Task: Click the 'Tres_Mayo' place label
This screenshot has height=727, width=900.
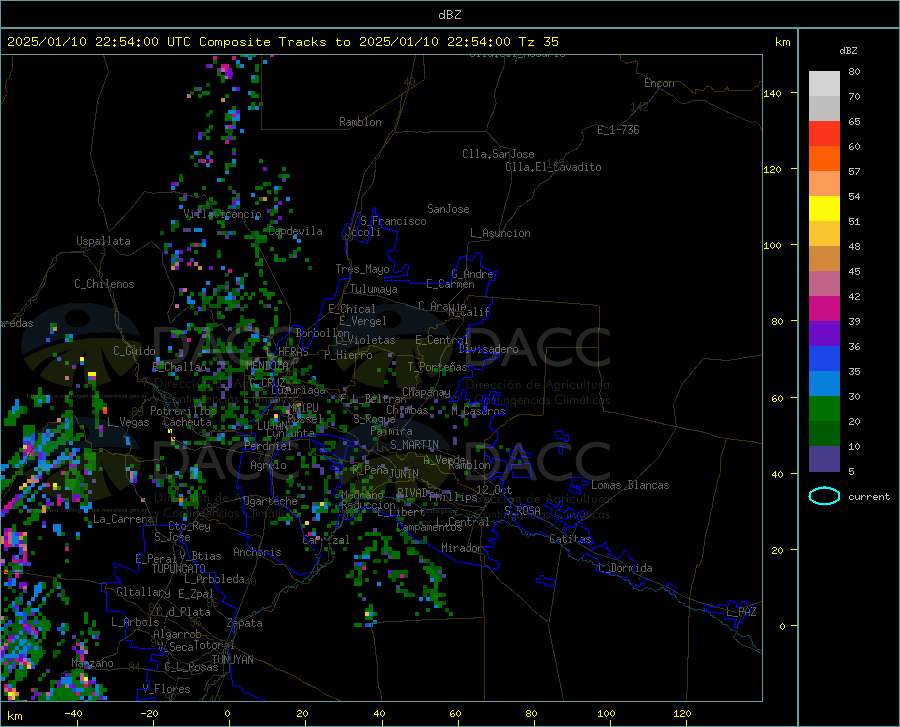Action: (x=362, y=269)
